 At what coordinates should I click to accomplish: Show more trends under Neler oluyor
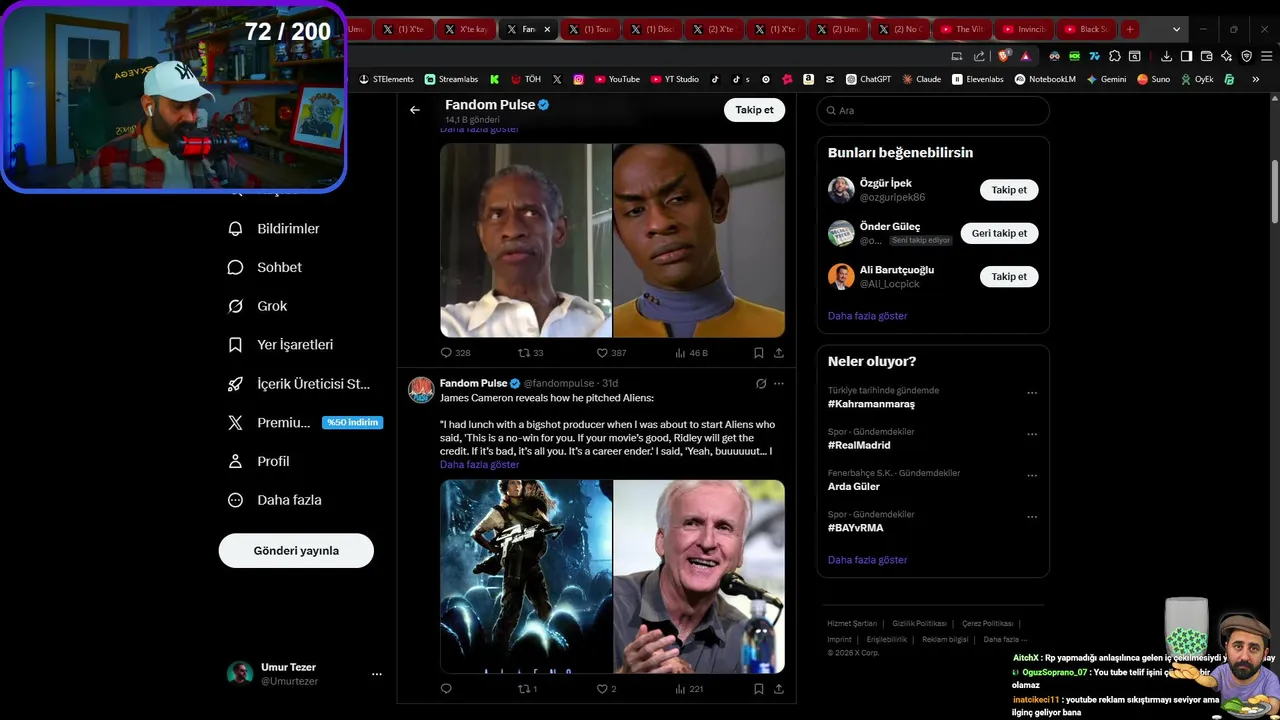tap(867, 560)
